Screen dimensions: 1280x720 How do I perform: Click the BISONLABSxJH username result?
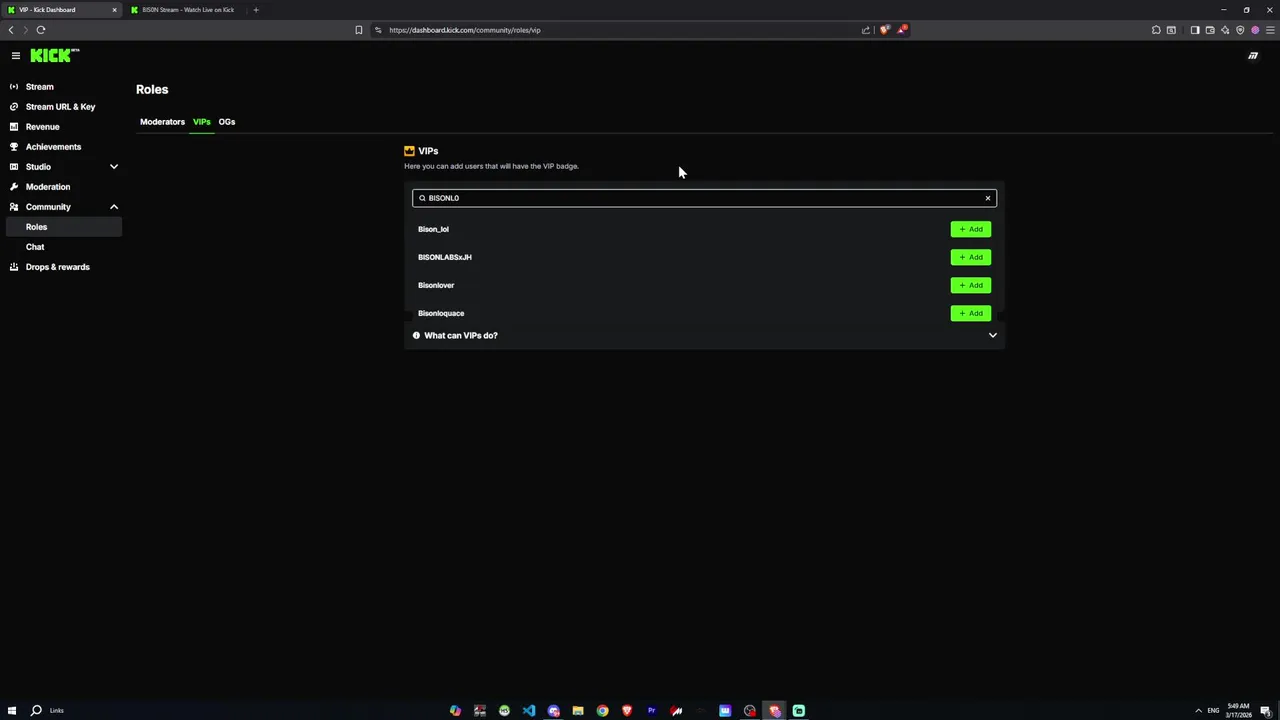click(x=444, y=257)
